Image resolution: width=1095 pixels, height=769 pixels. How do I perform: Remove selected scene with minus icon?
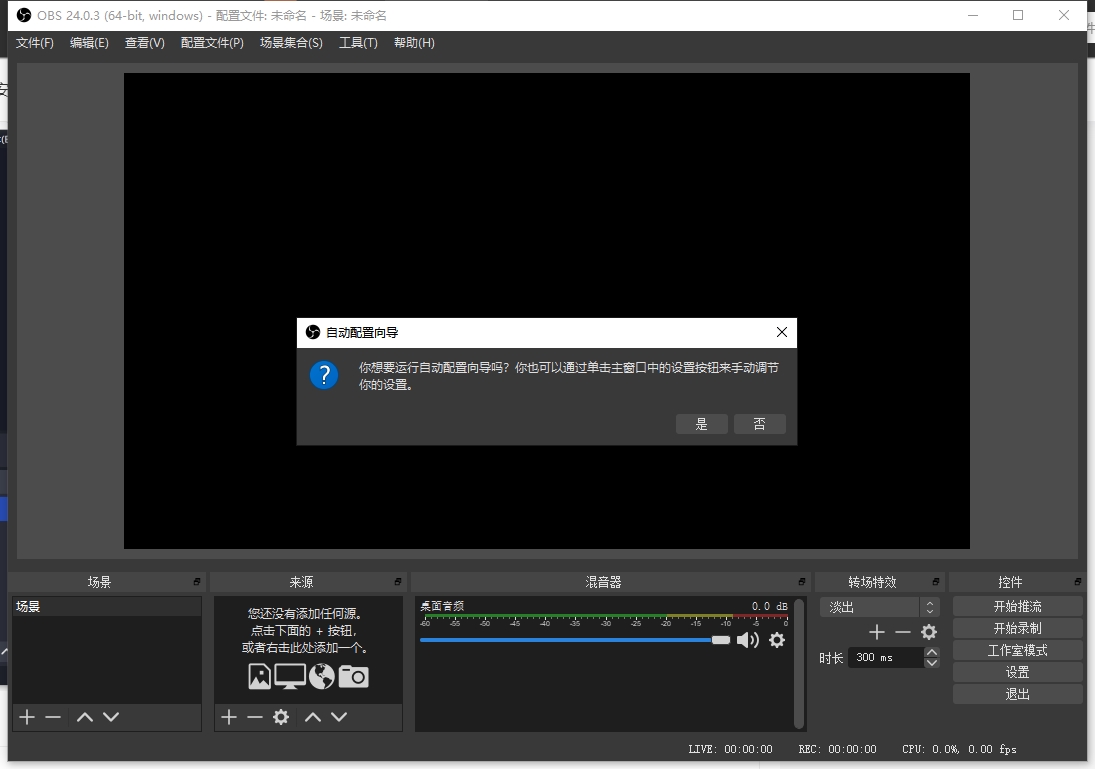click(53, 717)
